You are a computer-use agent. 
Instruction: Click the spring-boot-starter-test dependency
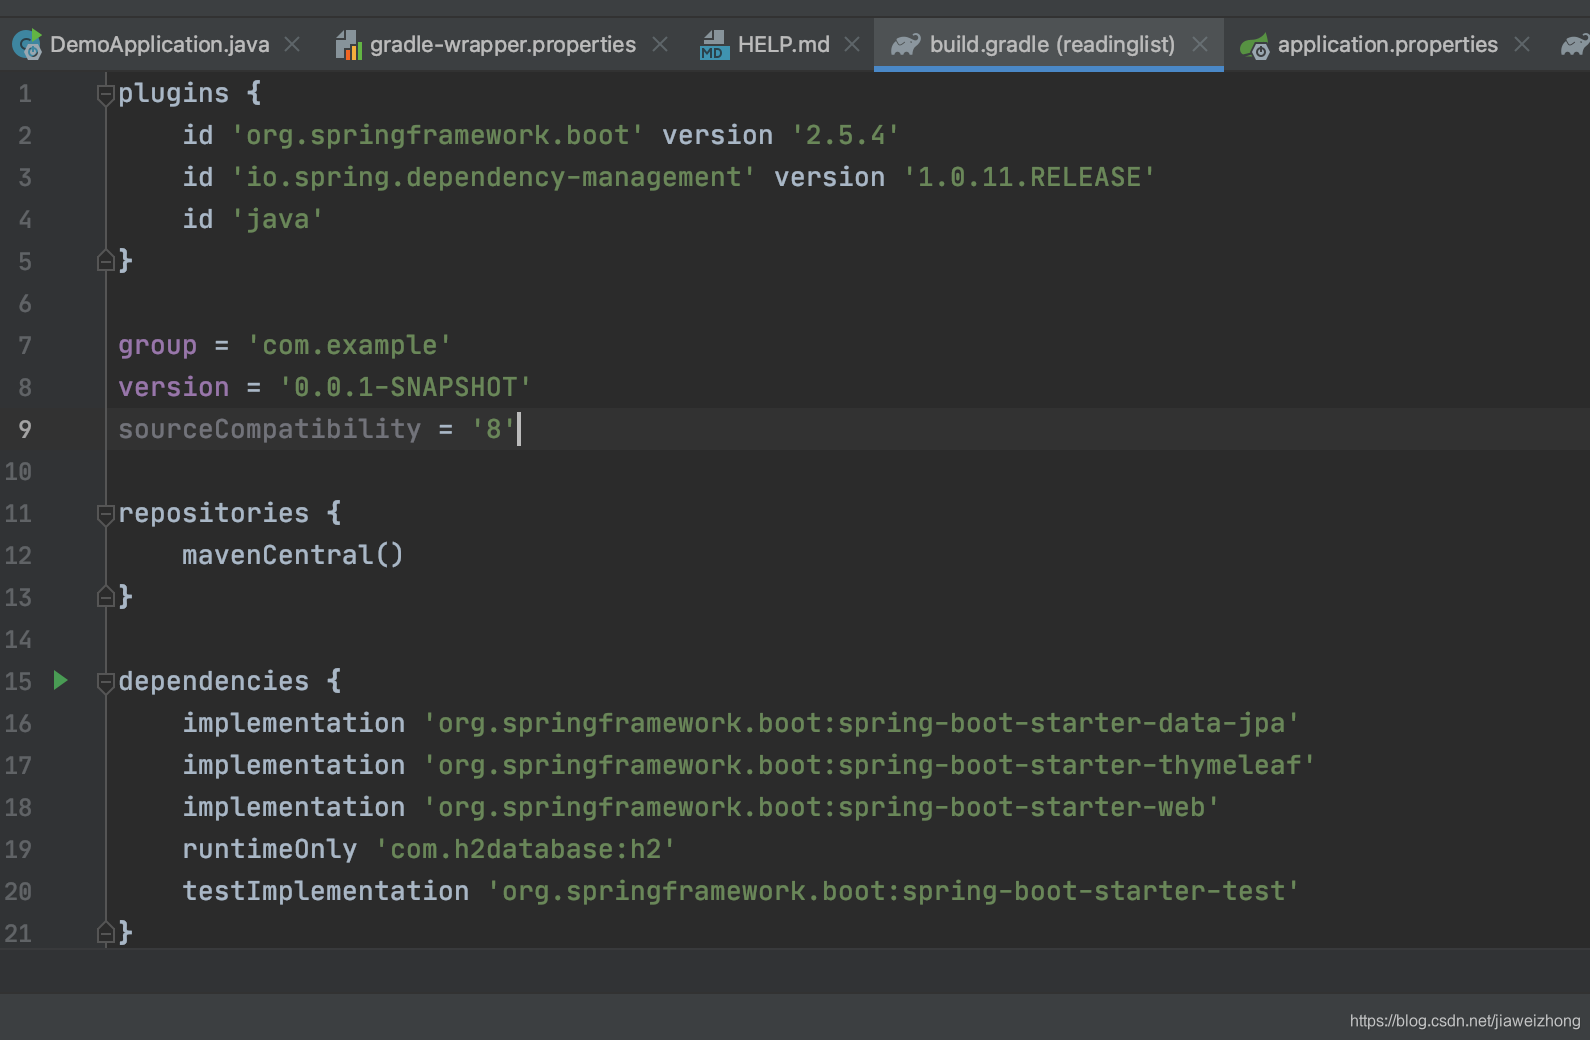click(894, 891)
